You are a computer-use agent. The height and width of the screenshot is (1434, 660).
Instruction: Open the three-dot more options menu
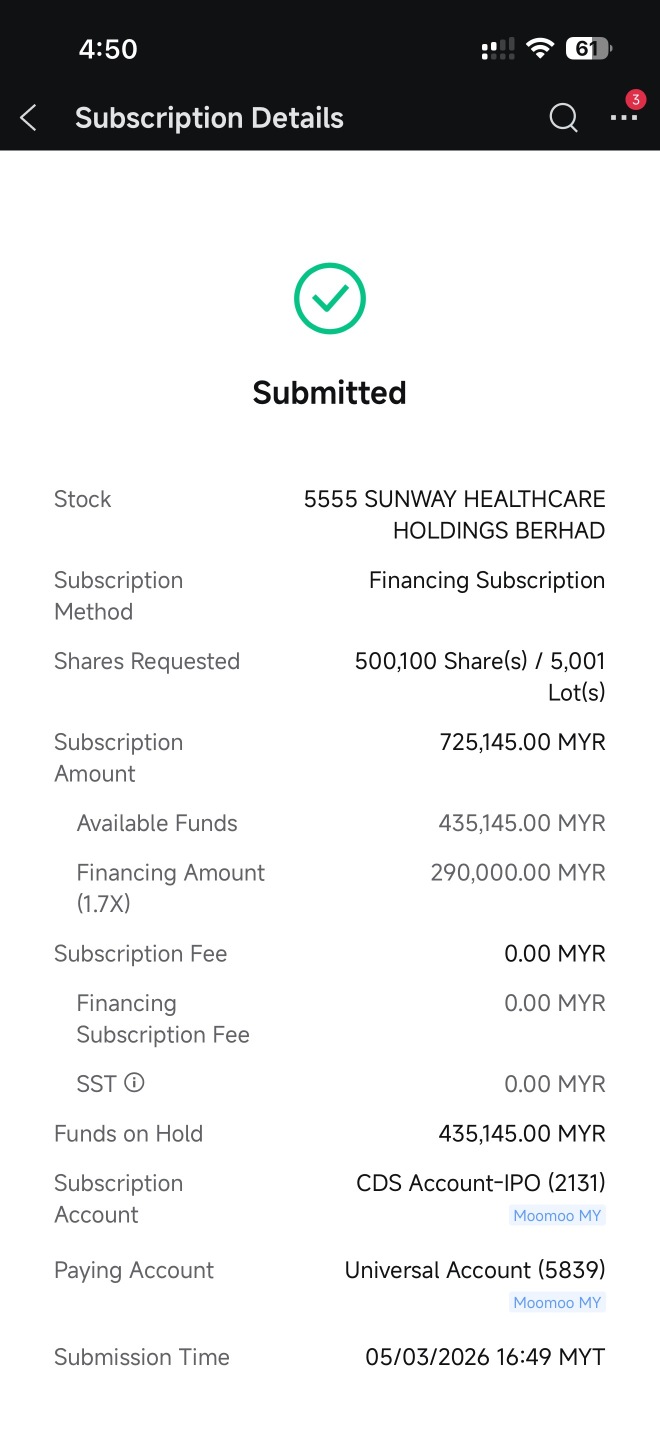(623, 118)
